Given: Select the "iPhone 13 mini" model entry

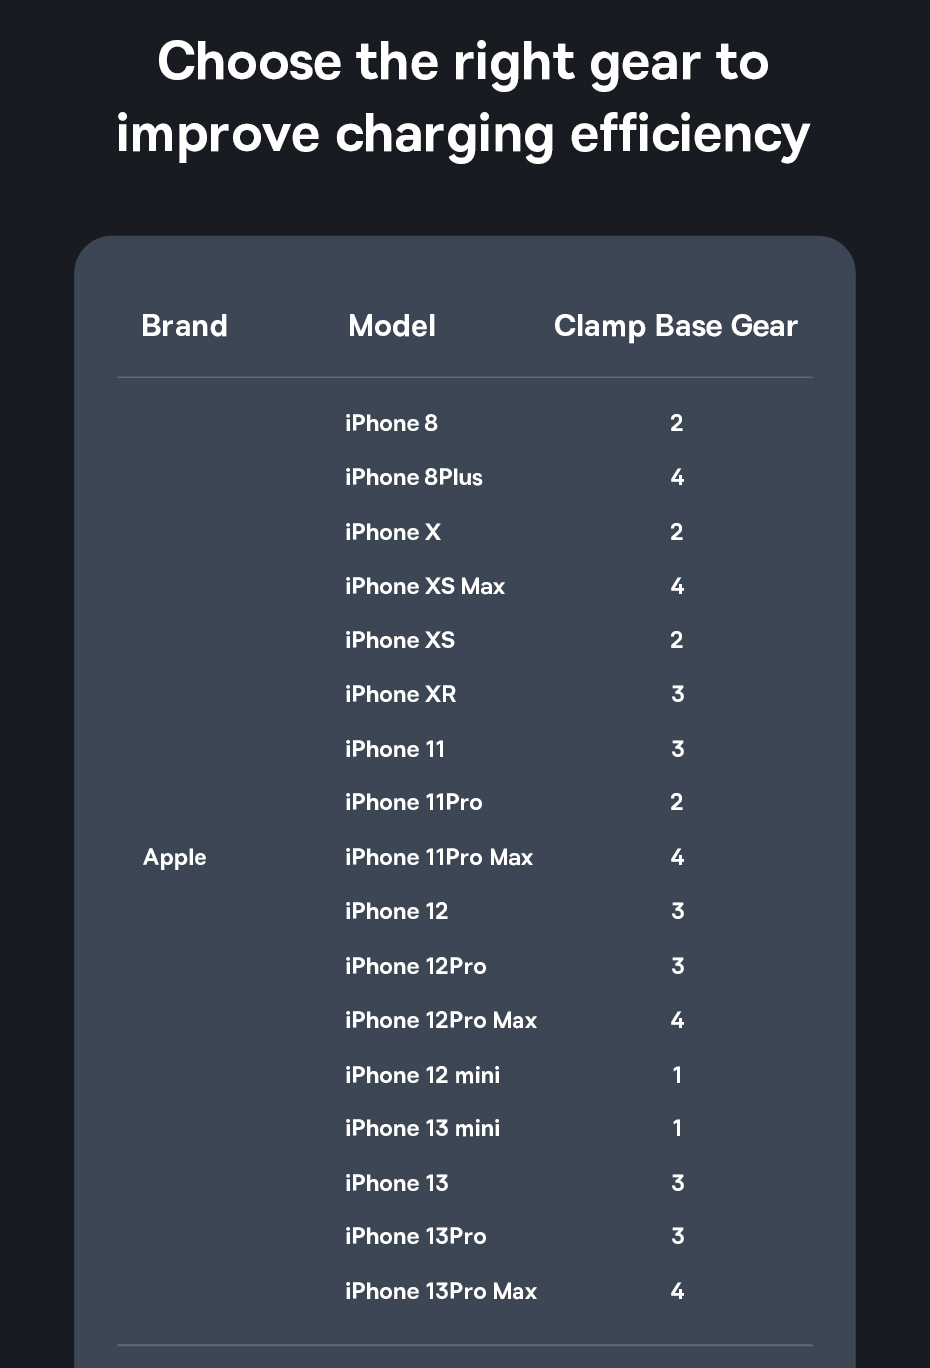Looking at the screenshot, I should click(422, 1128).
